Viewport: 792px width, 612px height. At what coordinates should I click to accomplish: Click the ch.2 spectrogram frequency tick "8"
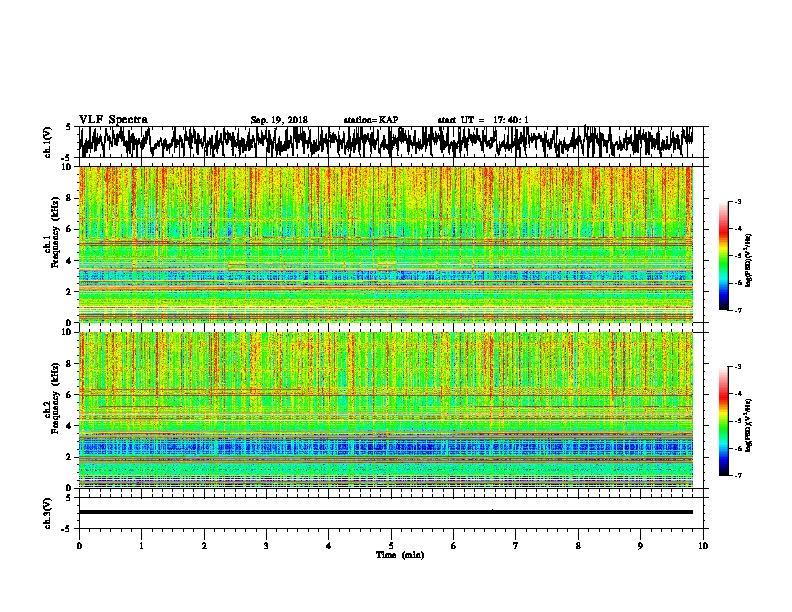point(70,364)
